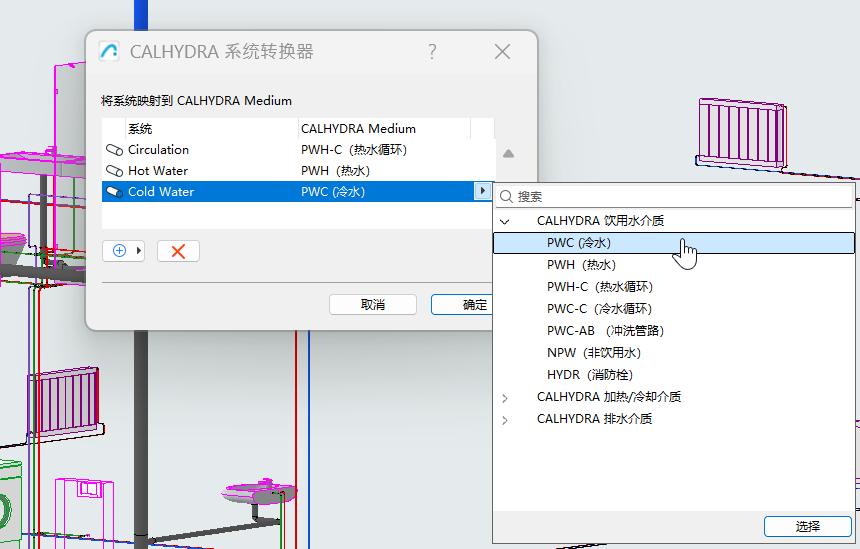Select the Hot Water system row
The height and width of the screenshot is (549, 860).
(x=298, y=171)
